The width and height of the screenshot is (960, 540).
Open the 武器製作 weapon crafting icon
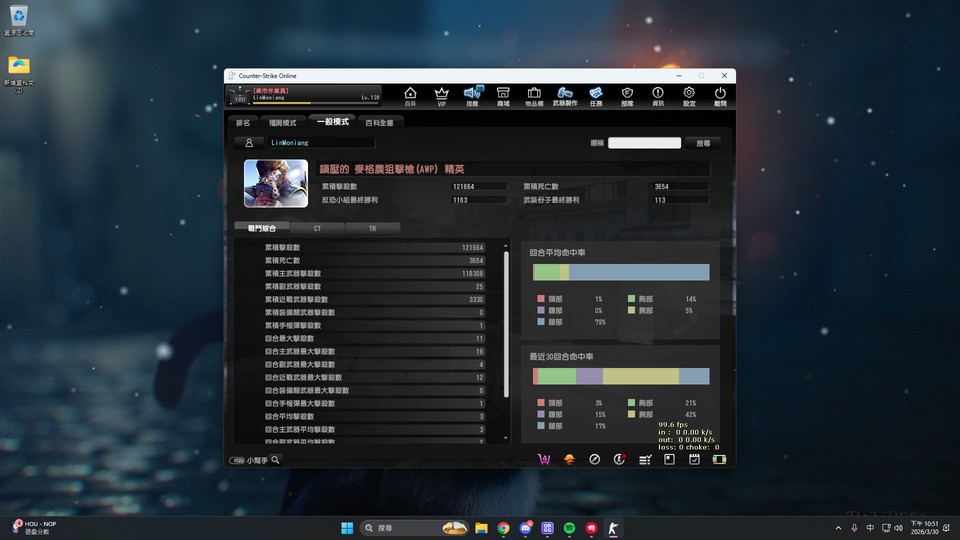(565, 96)
